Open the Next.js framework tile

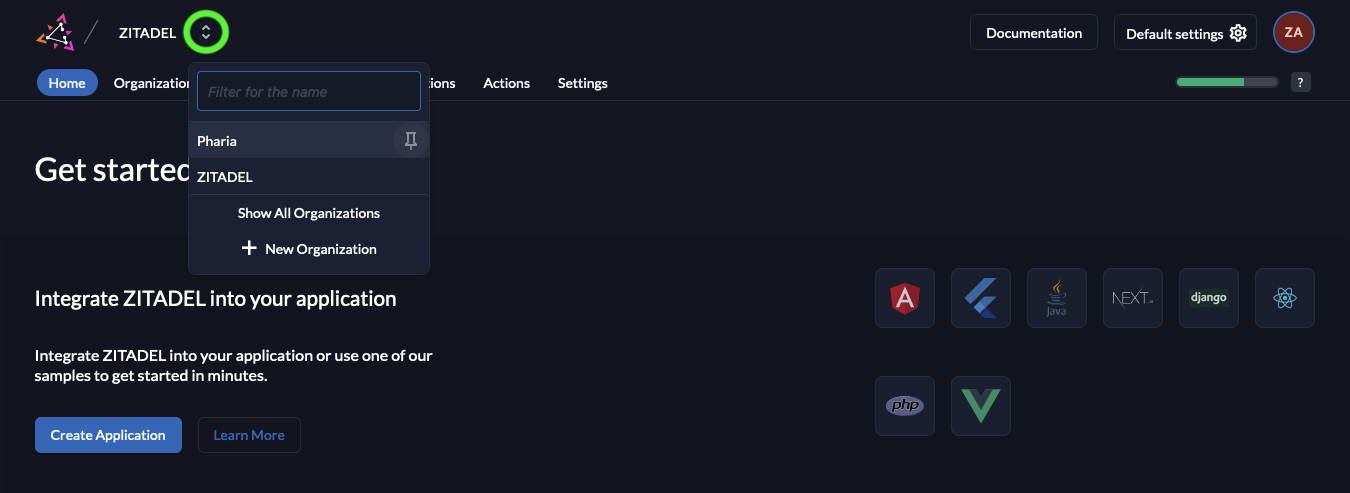[x=1133, y=298]
